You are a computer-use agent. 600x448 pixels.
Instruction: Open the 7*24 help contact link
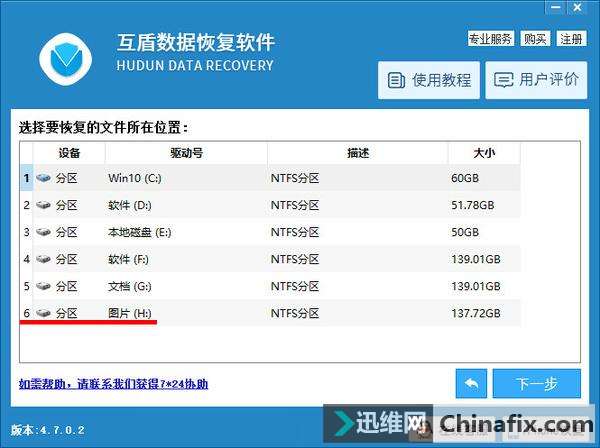tap(113, 384)
